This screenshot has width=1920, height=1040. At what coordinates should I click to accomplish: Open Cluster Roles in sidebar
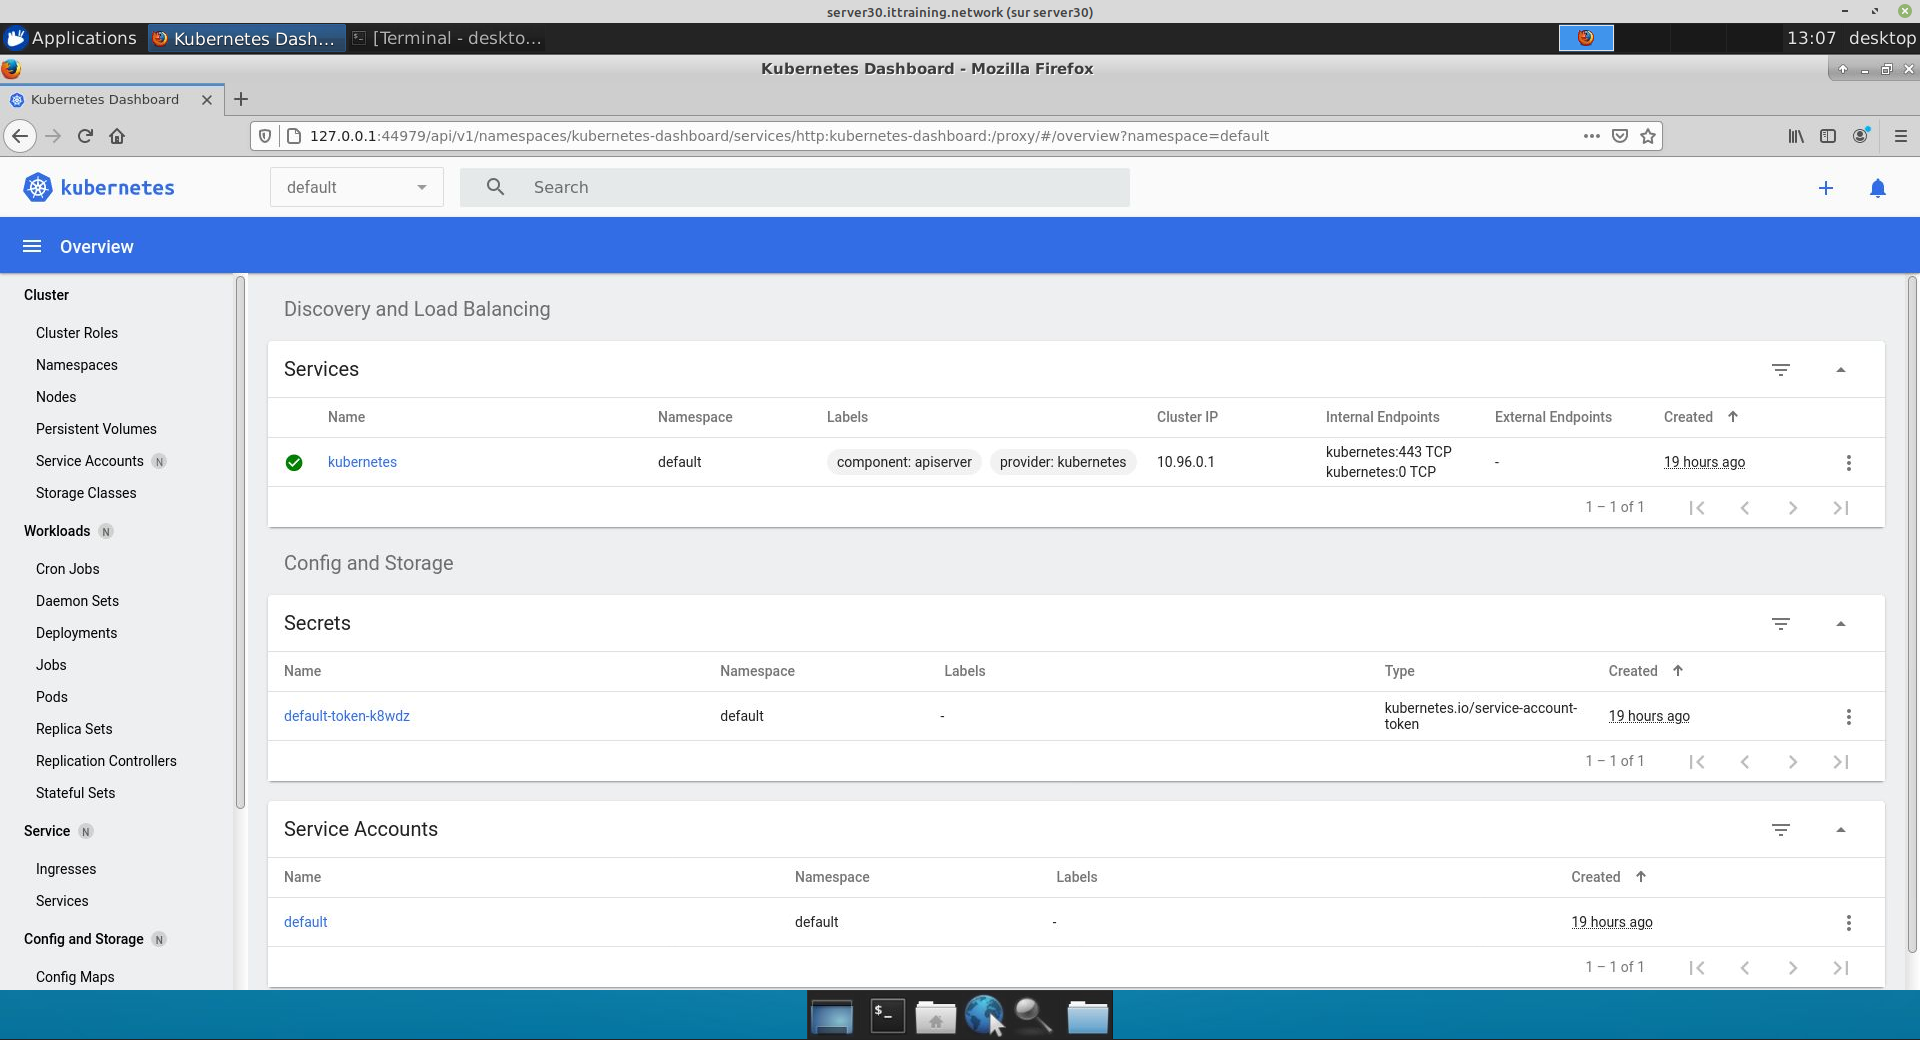77,333
